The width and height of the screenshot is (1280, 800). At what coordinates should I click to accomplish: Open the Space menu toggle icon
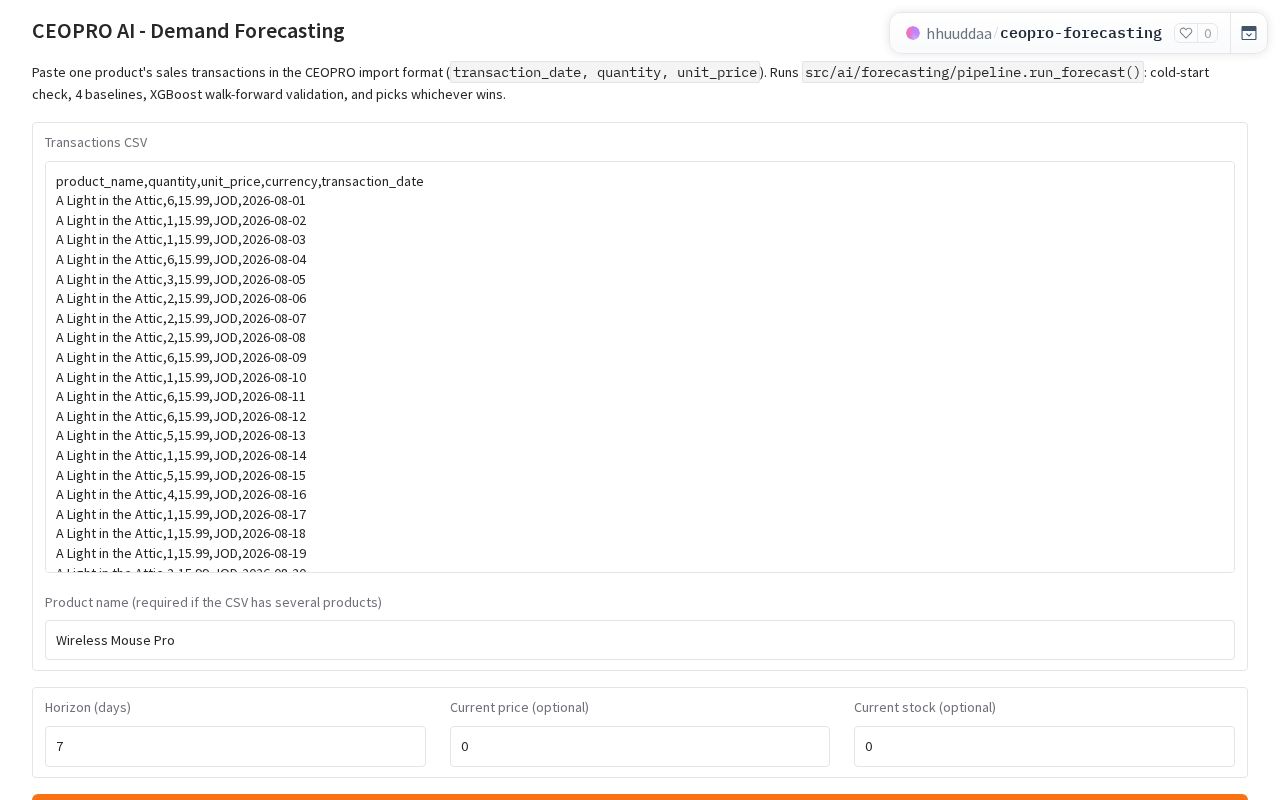pos(1249,33)
